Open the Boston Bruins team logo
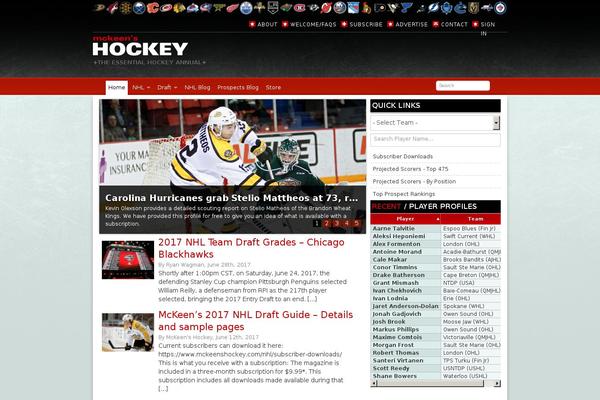Image resolution: width=600 pixels, height=400 pixels. 126,8
